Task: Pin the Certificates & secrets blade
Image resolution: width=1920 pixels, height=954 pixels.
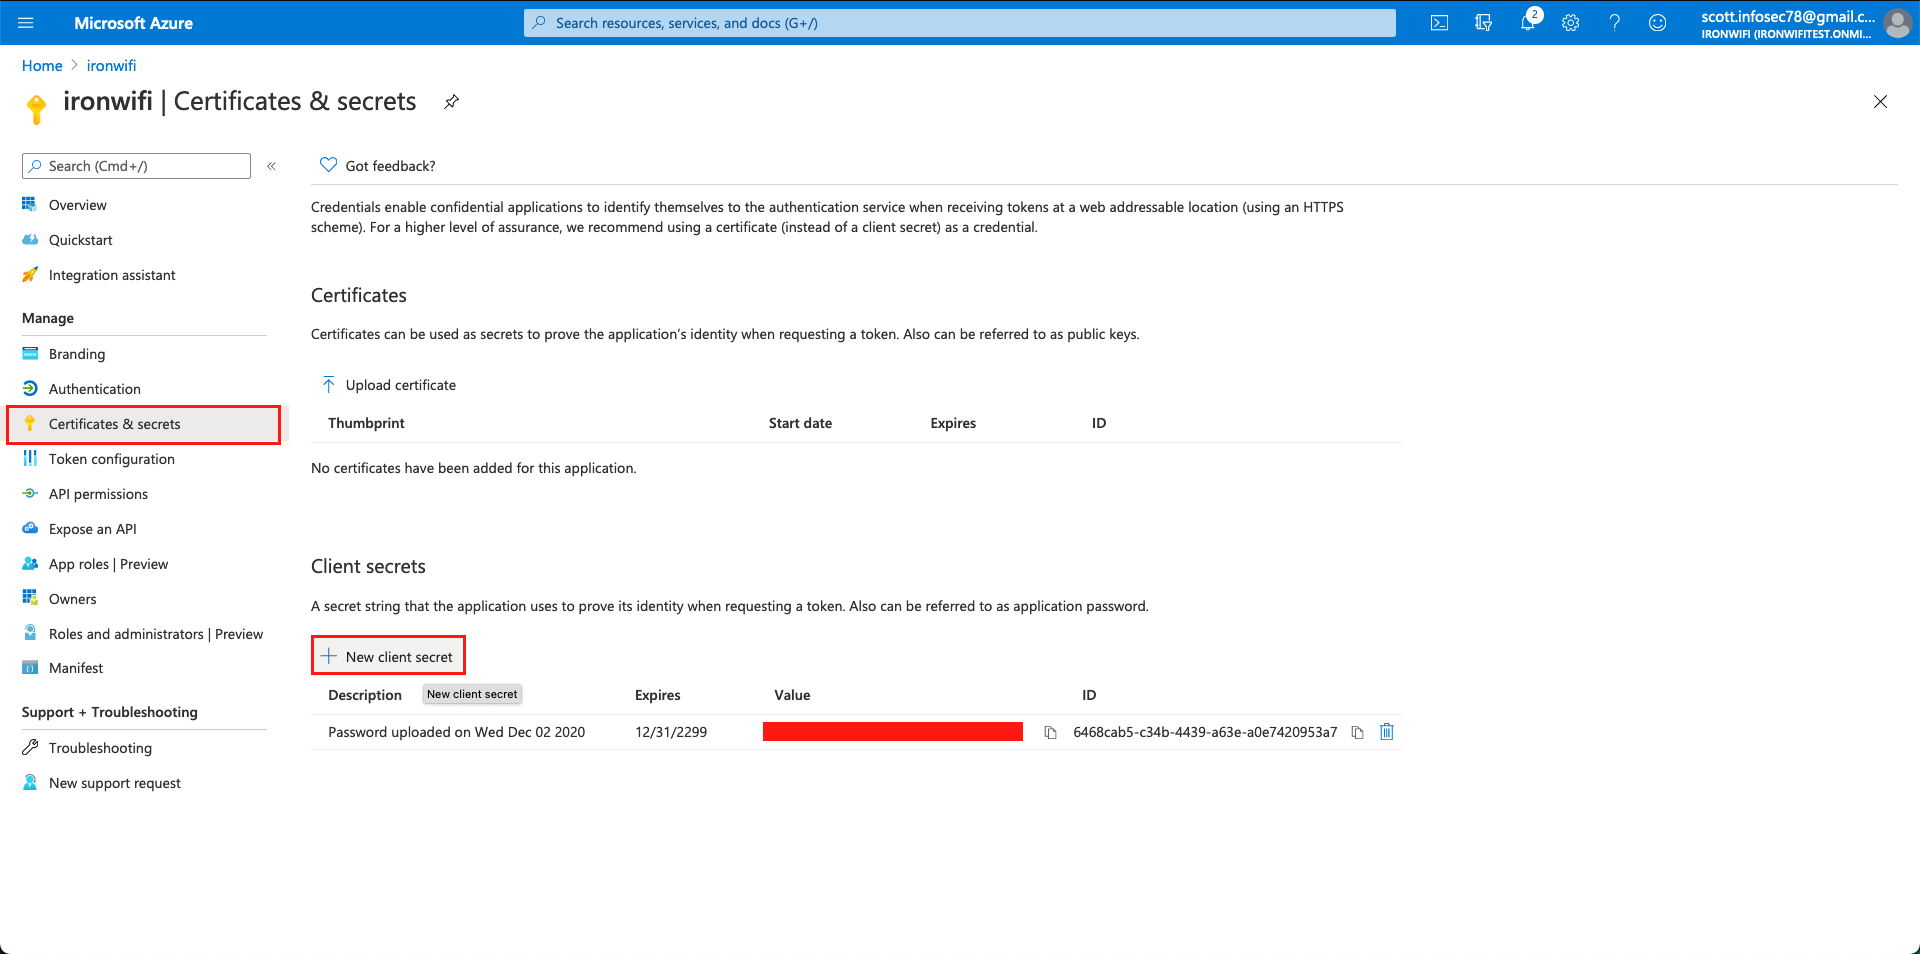Action: tap(451, 101)
